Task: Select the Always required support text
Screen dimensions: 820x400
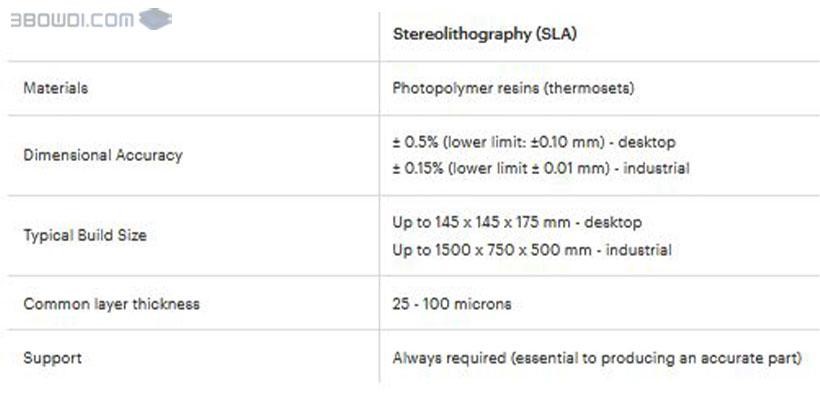Action: (596, 357)
